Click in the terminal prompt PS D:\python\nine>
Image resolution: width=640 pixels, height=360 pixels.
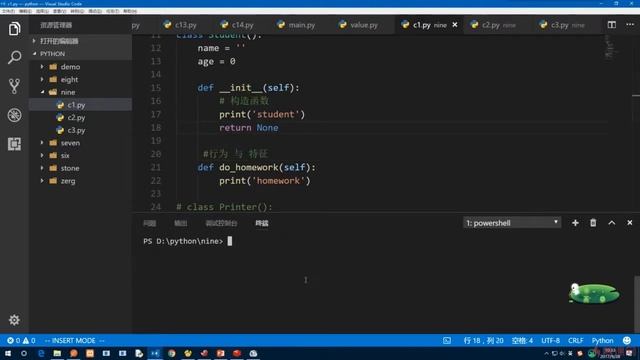[x=183, y=241]
